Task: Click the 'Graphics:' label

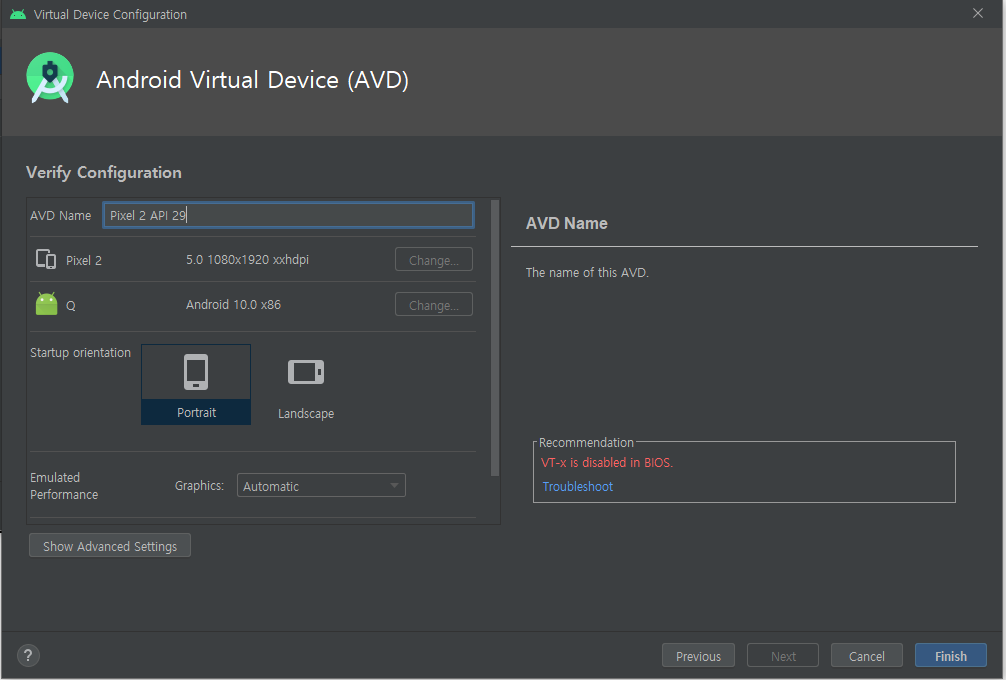Action: click(200, 486)
